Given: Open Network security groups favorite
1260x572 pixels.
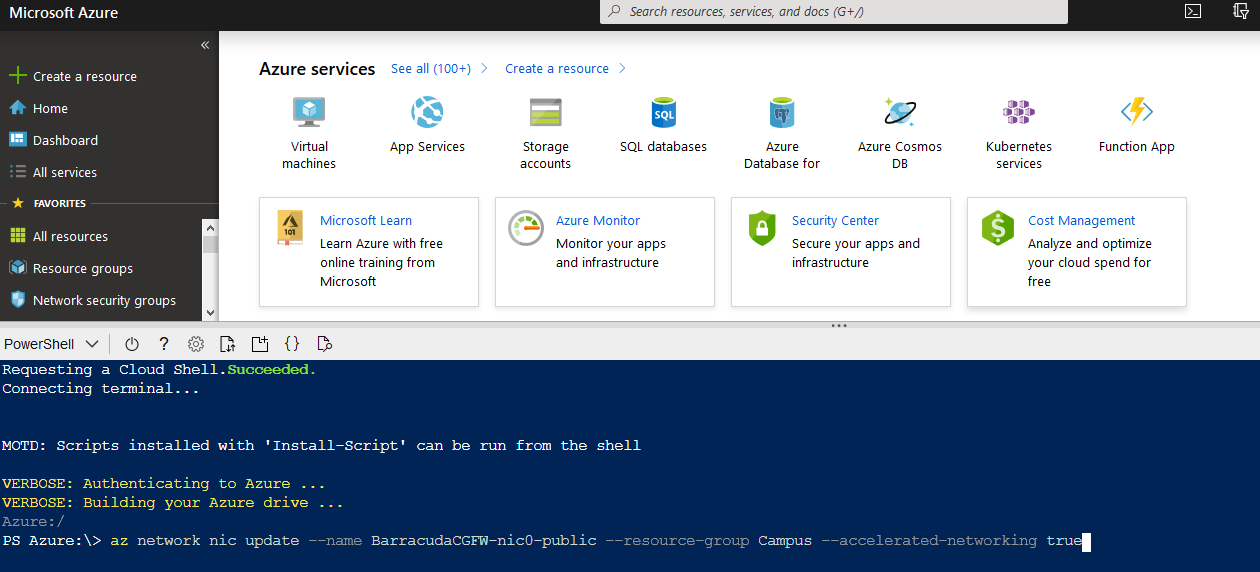Looking at the screenshot, I should tap(104, 300).
